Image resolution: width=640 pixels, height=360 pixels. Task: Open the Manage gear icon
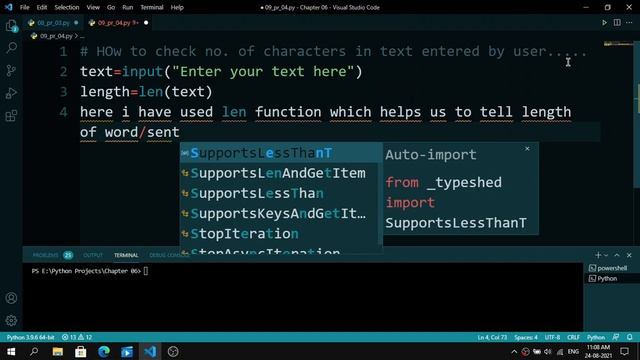[x=11, y=320]
